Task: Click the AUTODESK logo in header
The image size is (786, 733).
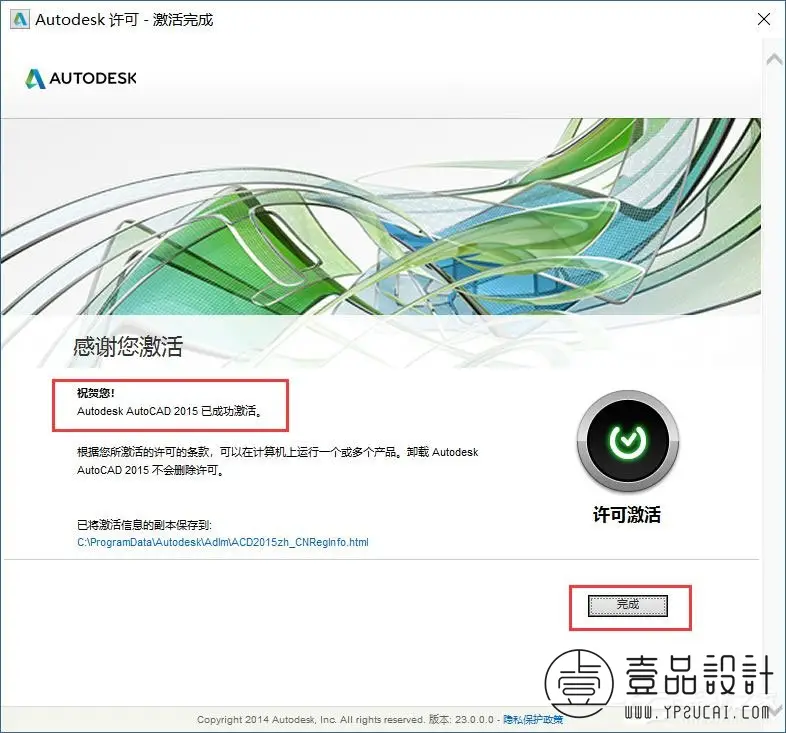Action: [81, 78]
